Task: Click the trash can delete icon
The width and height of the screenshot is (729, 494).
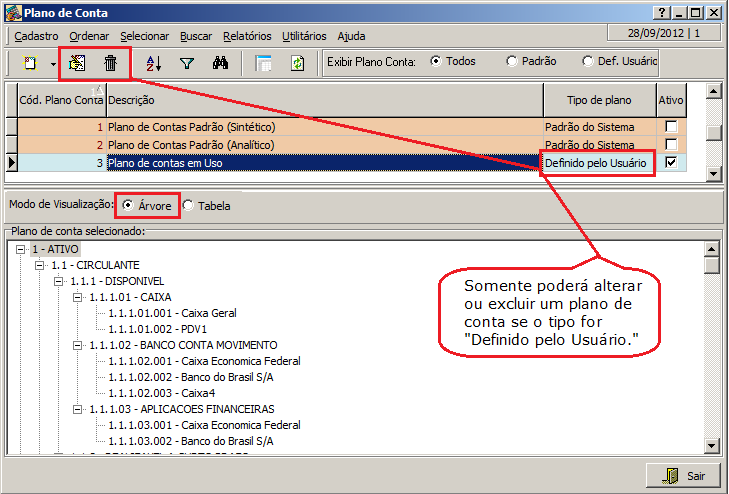Action: (111, 63)
